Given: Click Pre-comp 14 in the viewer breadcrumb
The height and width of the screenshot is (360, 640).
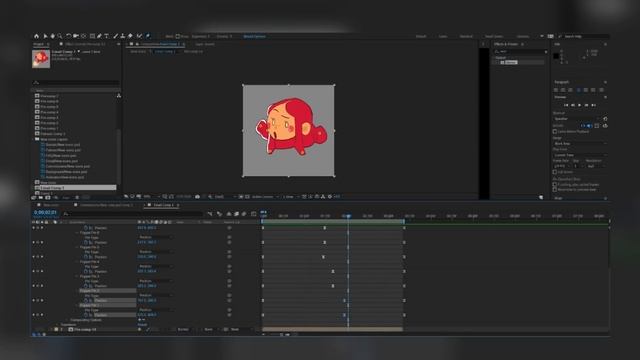Looking at the screenshot, I should [x=193, y=52].
